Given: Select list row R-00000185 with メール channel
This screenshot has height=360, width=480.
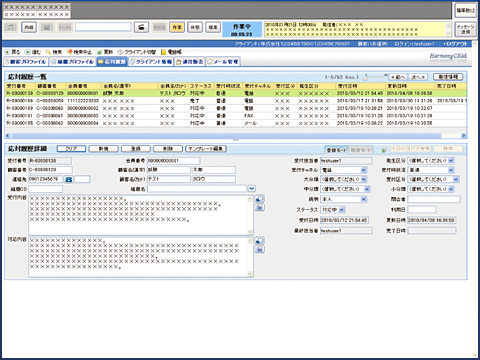Looking at the screenshot, I should [236, 123].
